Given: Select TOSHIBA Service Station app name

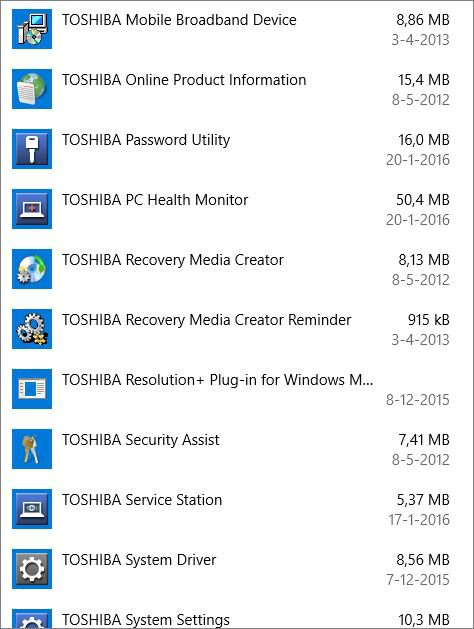Looking at the screenshot, I should tap(142, 500).
